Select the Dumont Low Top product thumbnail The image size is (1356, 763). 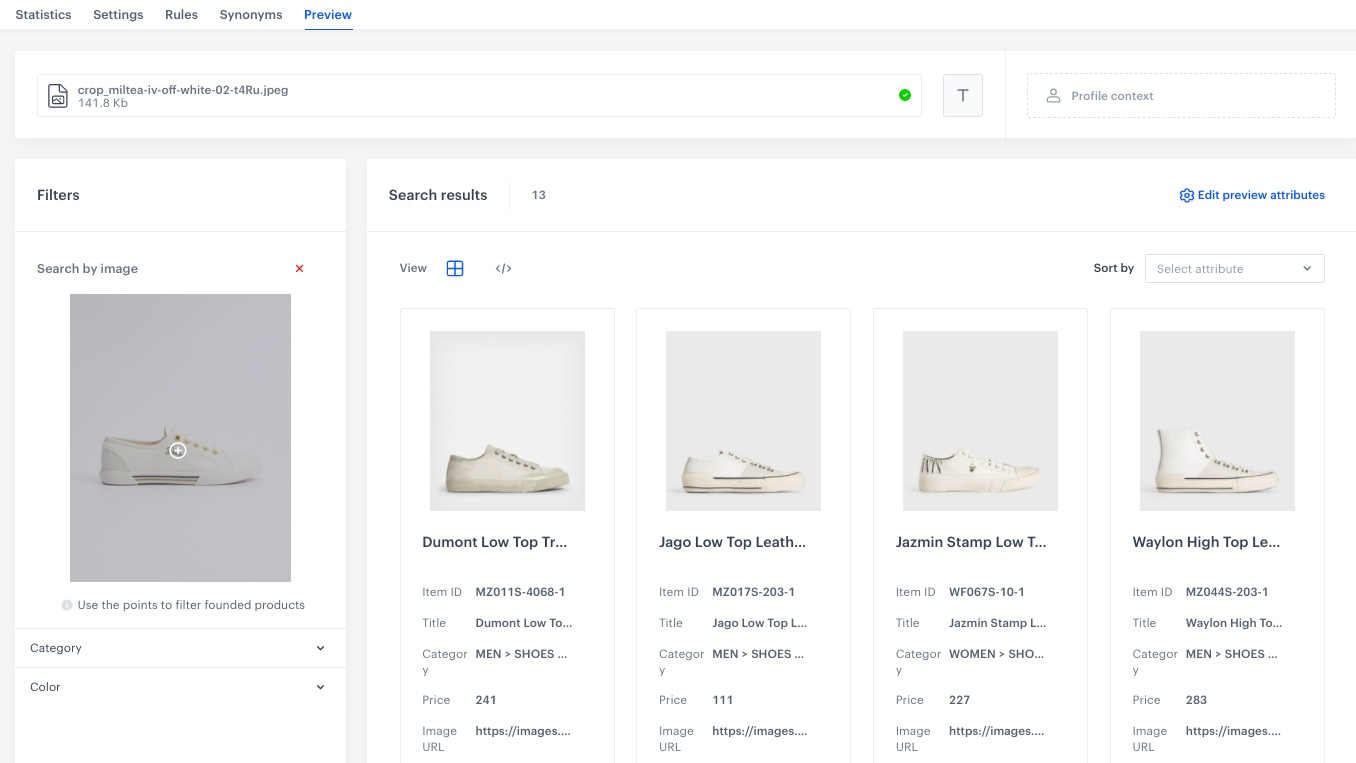pos(507,421)
